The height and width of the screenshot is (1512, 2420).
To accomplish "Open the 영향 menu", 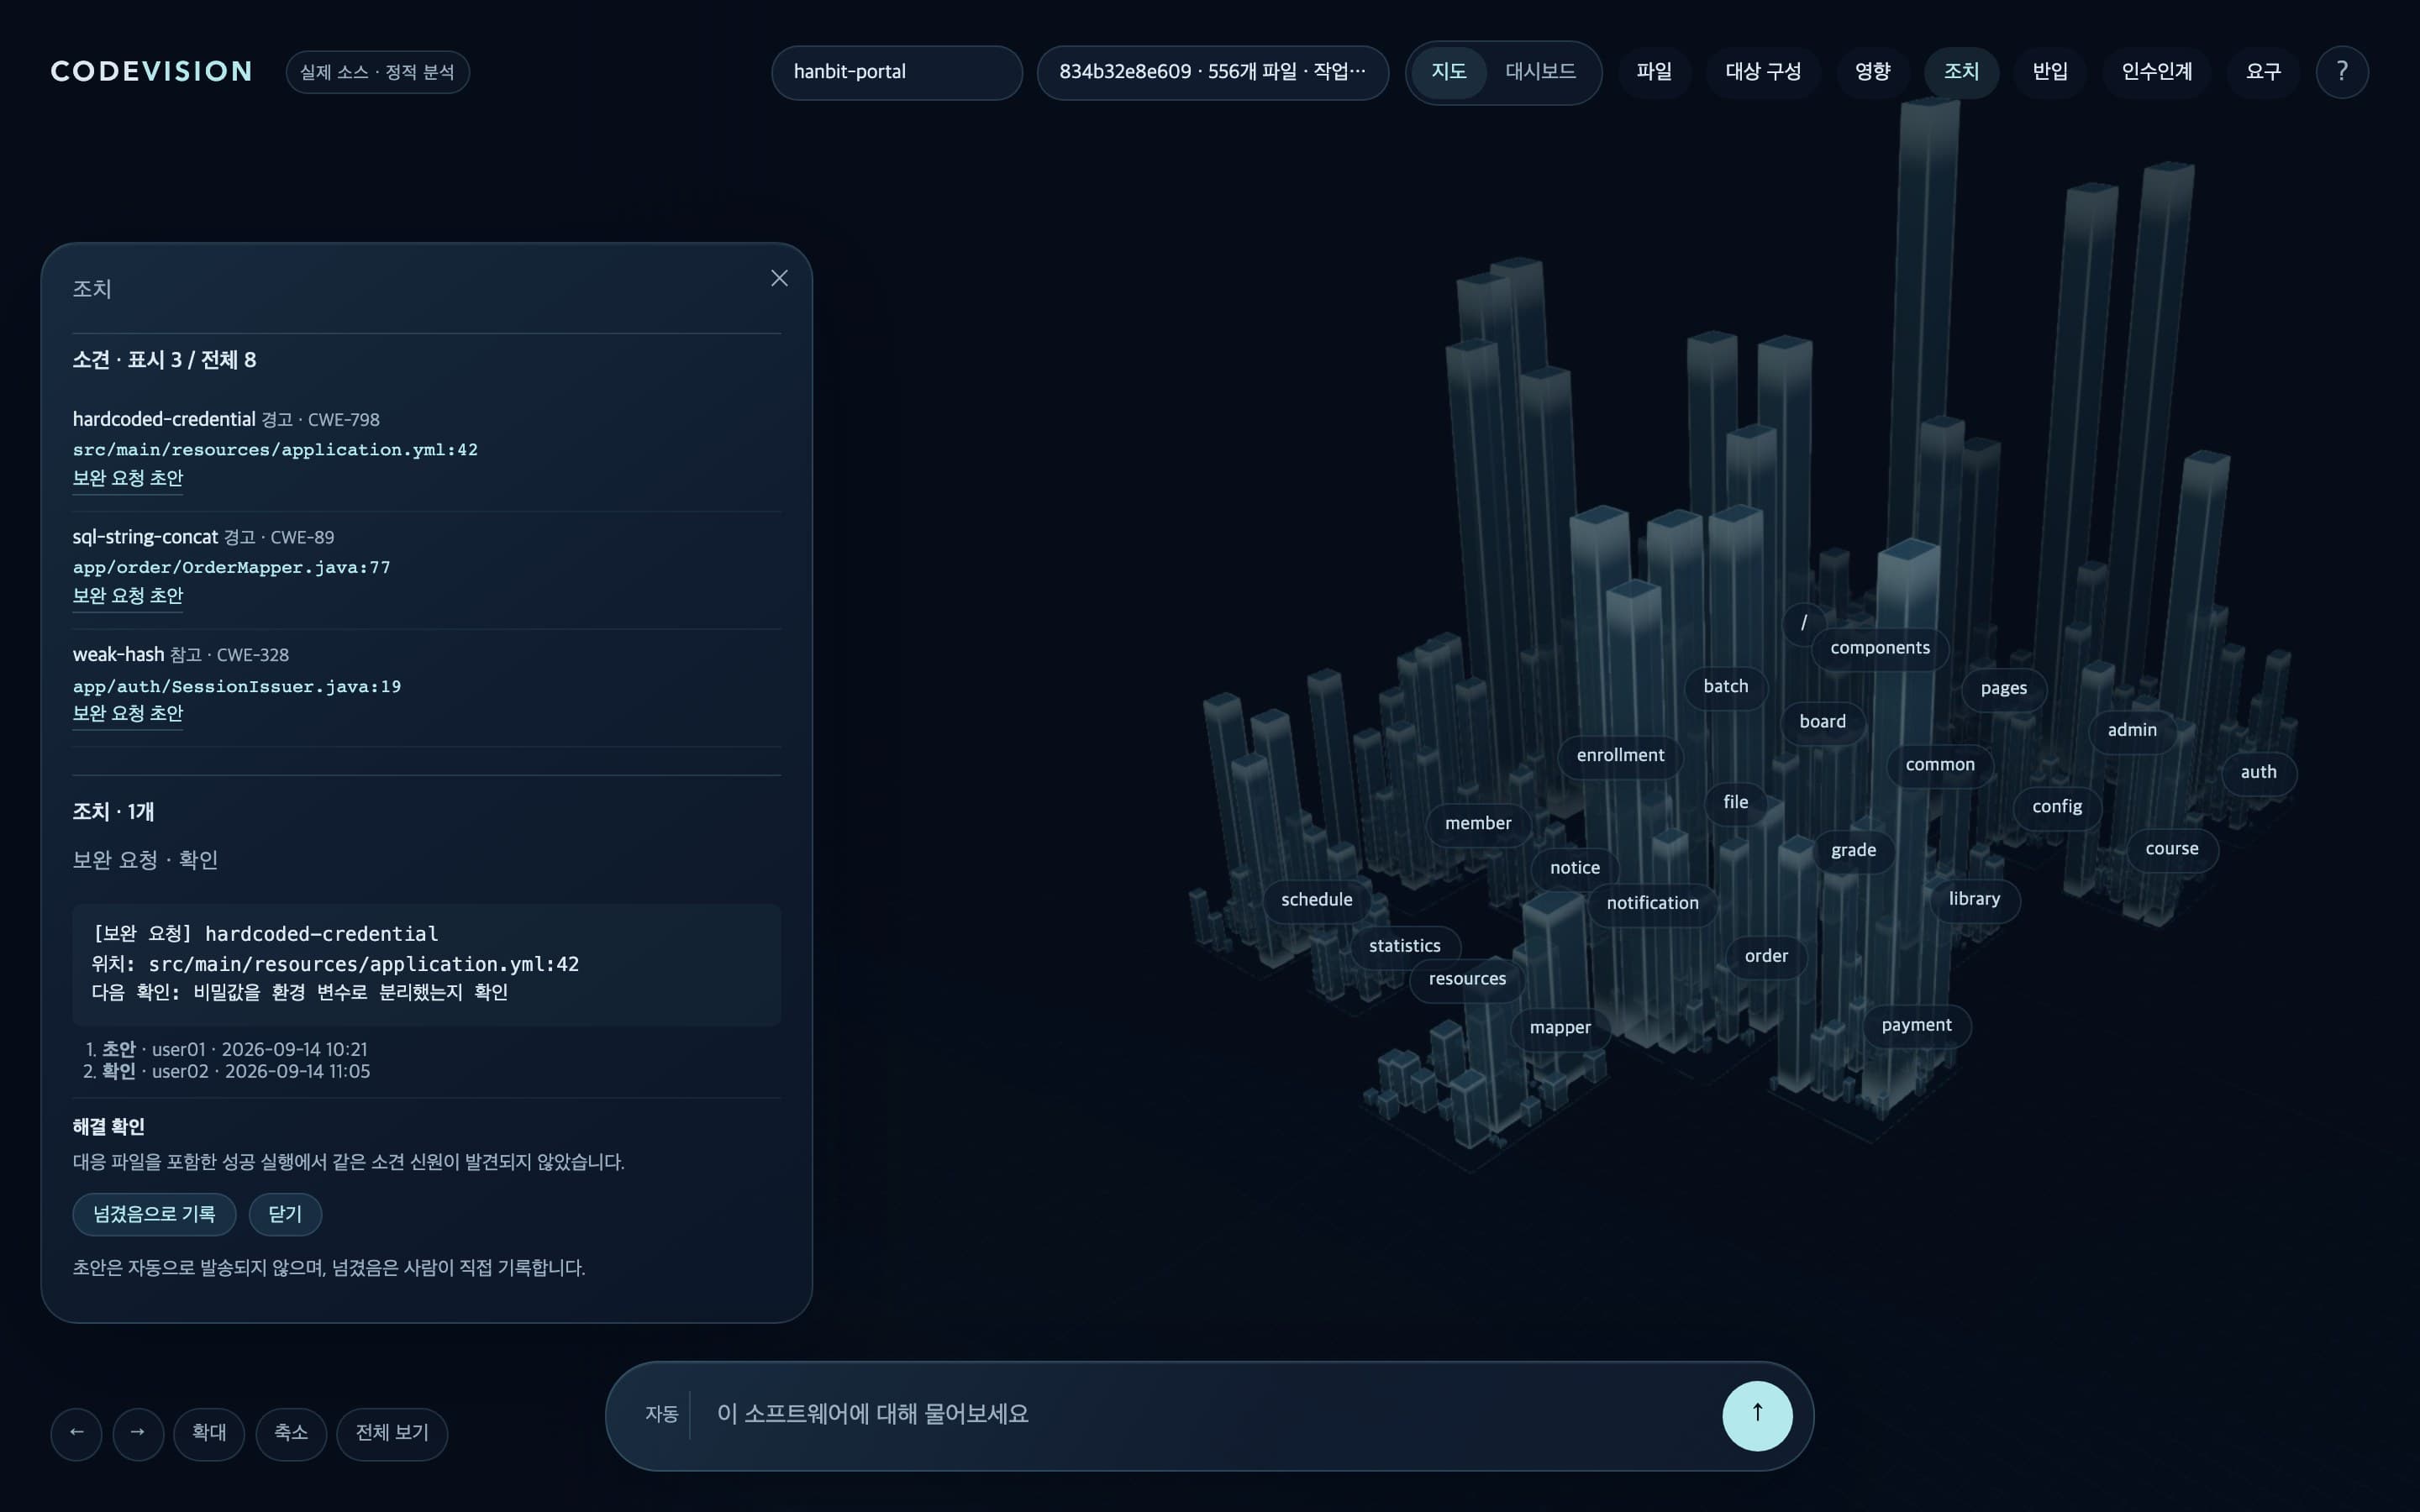I will pyautogui.click(x=1872, y=72).
